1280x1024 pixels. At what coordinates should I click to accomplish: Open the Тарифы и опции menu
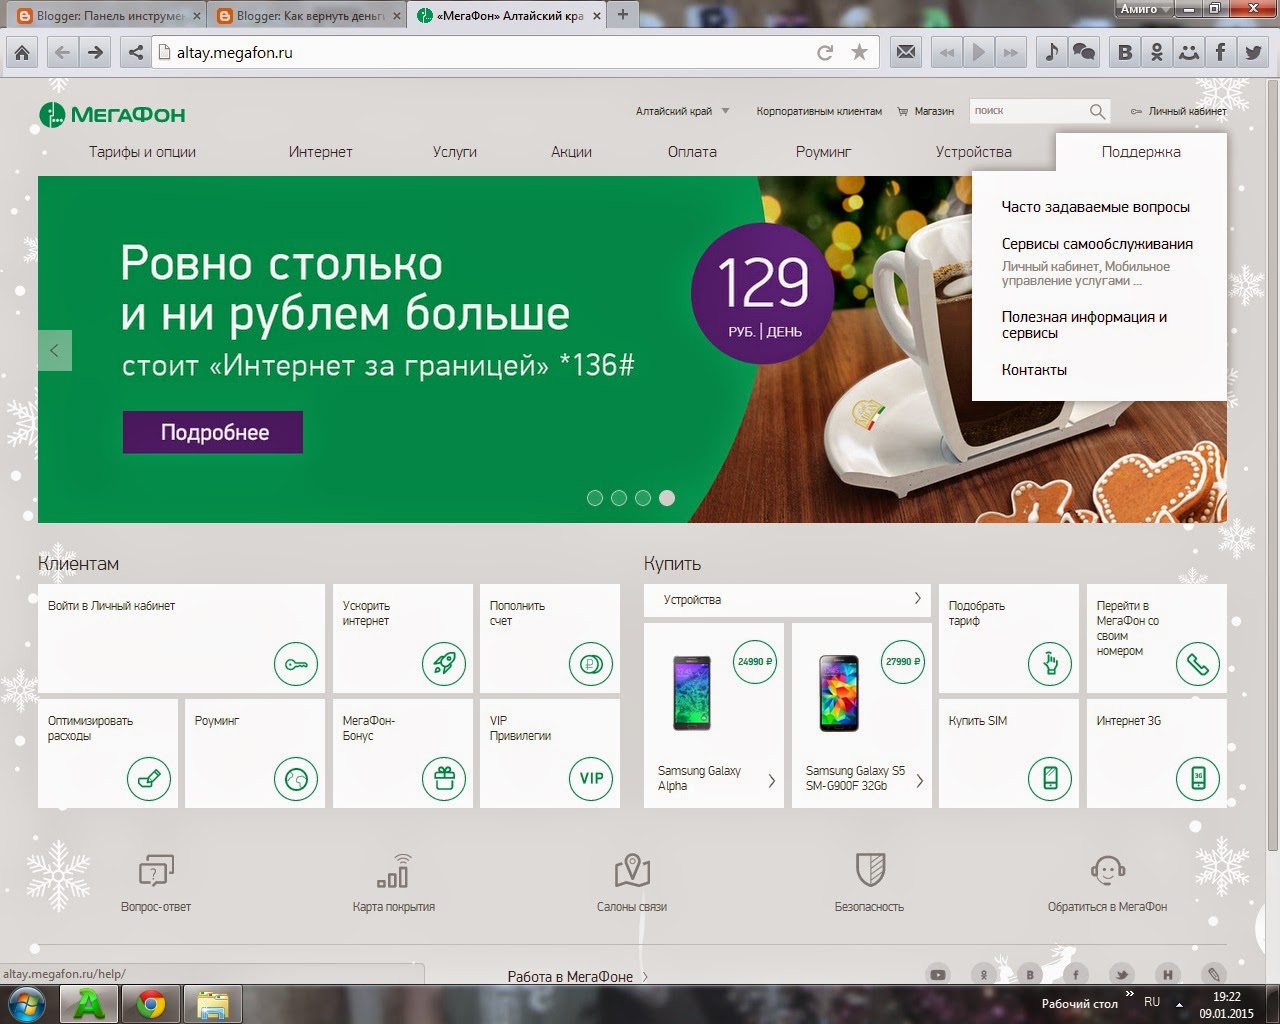[142, 152]
